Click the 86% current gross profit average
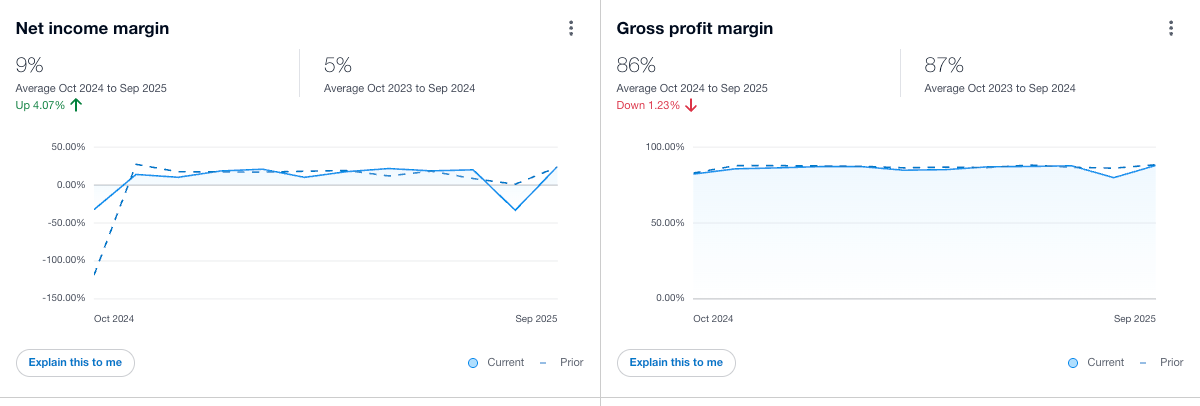Image resolution: width=1200 pixels, height=406 pixels. pyautogui.click(x=636, y=66)
